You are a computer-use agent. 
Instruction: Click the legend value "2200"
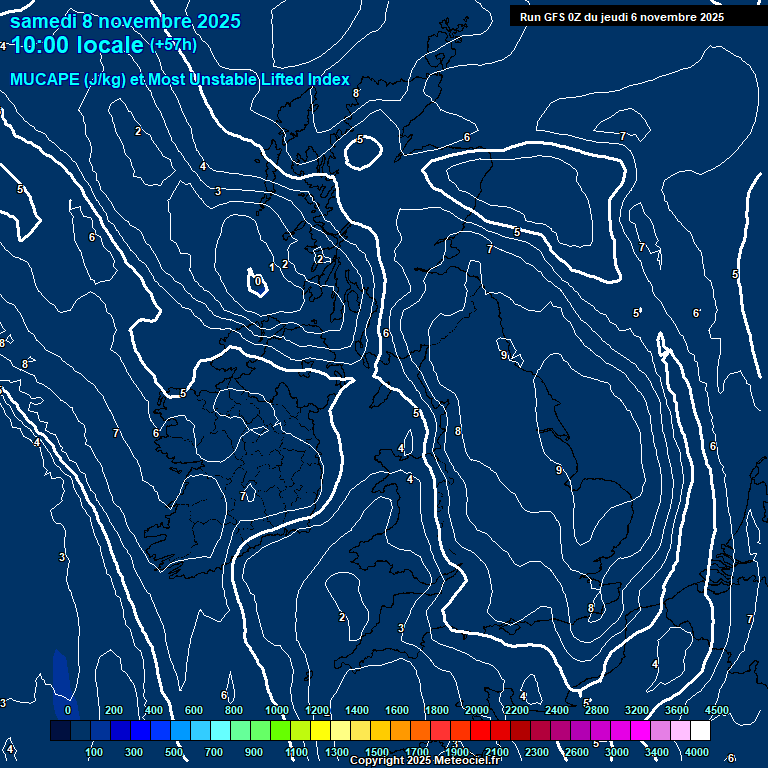pyautogui.click(x=517, y=710)
